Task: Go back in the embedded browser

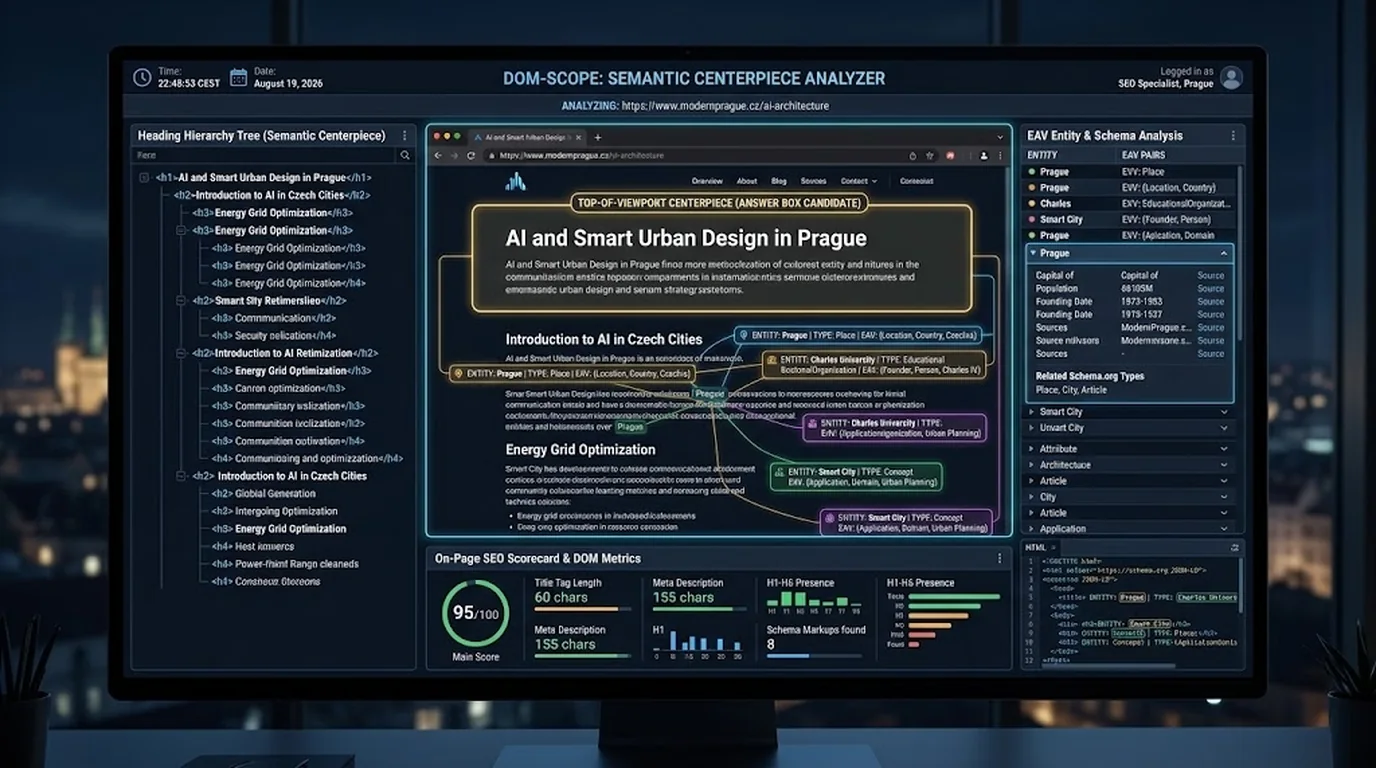Action: point(437,156)
